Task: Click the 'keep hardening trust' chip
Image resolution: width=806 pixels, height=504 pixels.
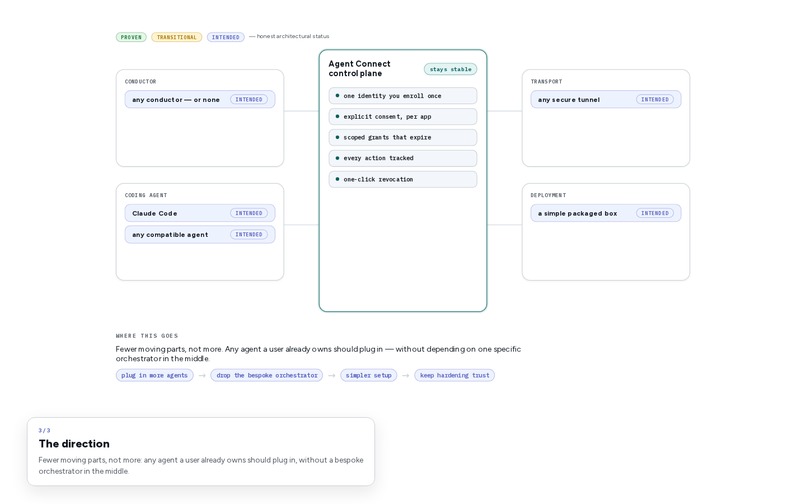Action: [x=454, y=375]
